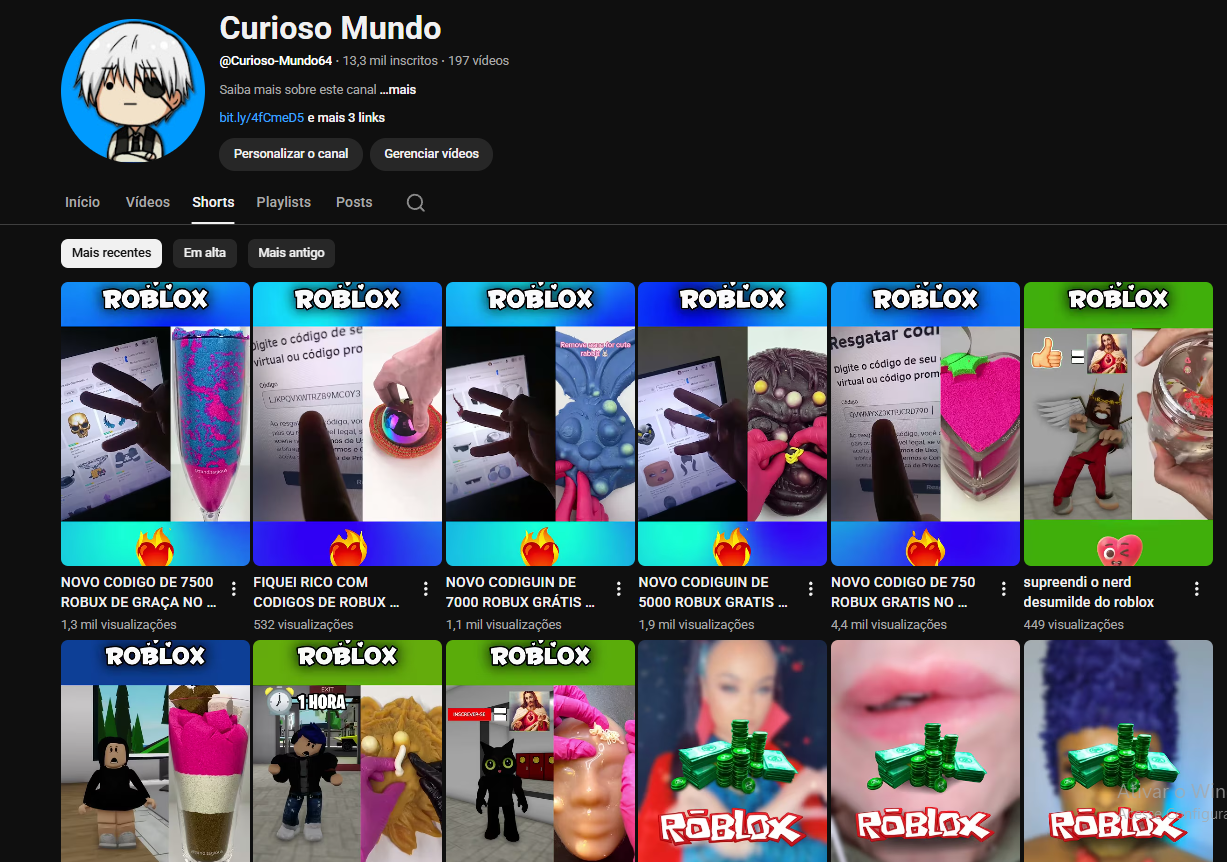Viewport: 1227px width, 862px height.
Task: Open the channel search magnifier icon
Action: click(x=416, y=203)
